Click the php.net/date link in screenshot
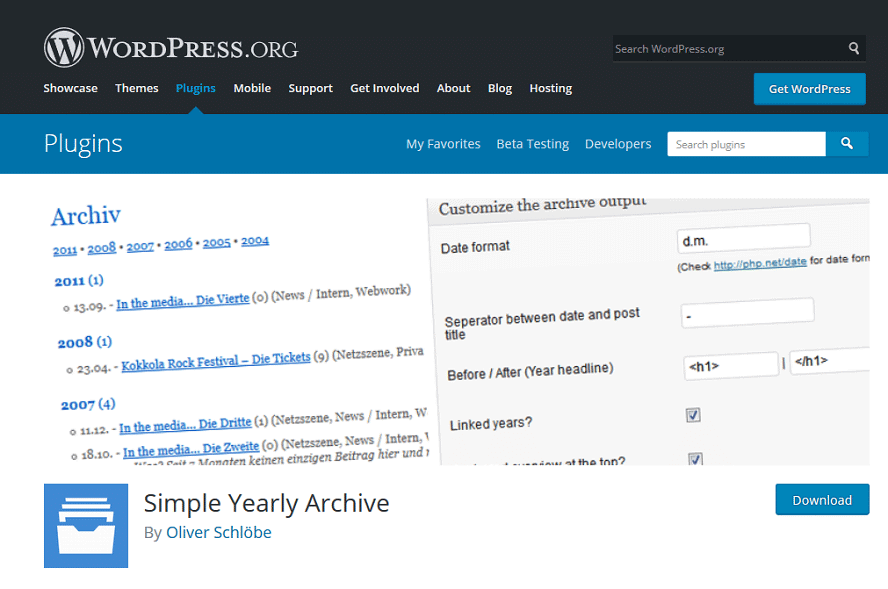 (x=760, y=263)
